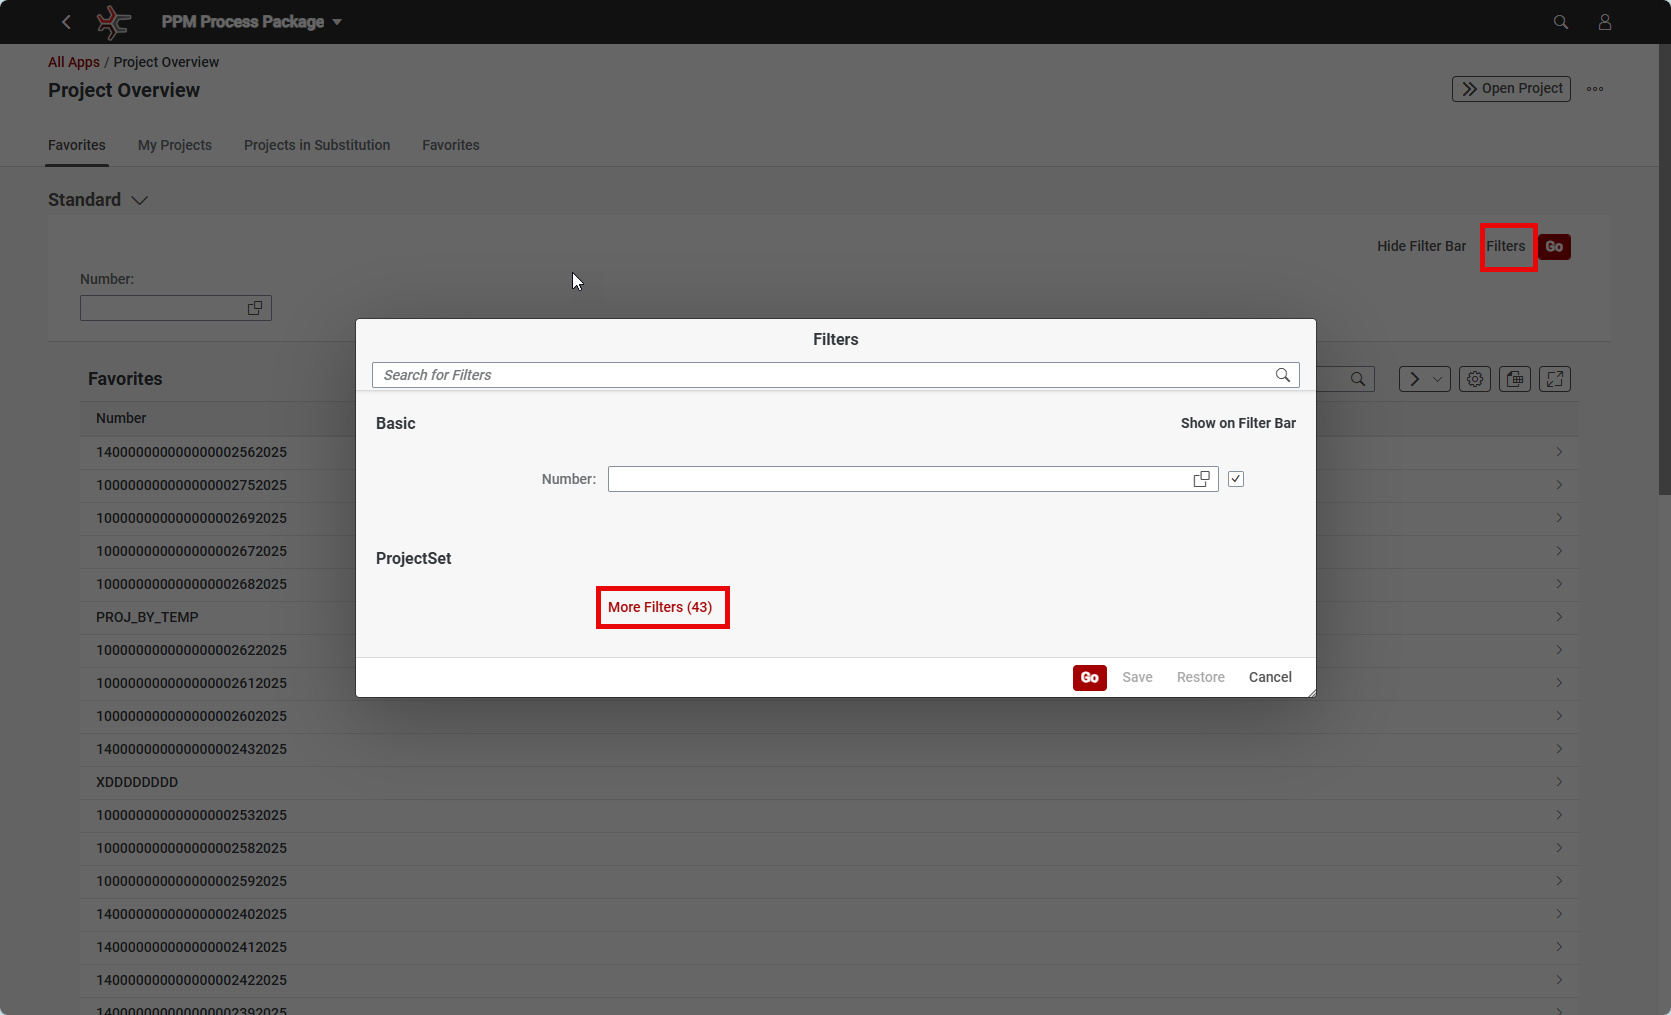Image resolution: width=1671 pixels, height=1015 pixels.
Task: Click the Search for Filters magnifier icon
Action: point(1282,375)
